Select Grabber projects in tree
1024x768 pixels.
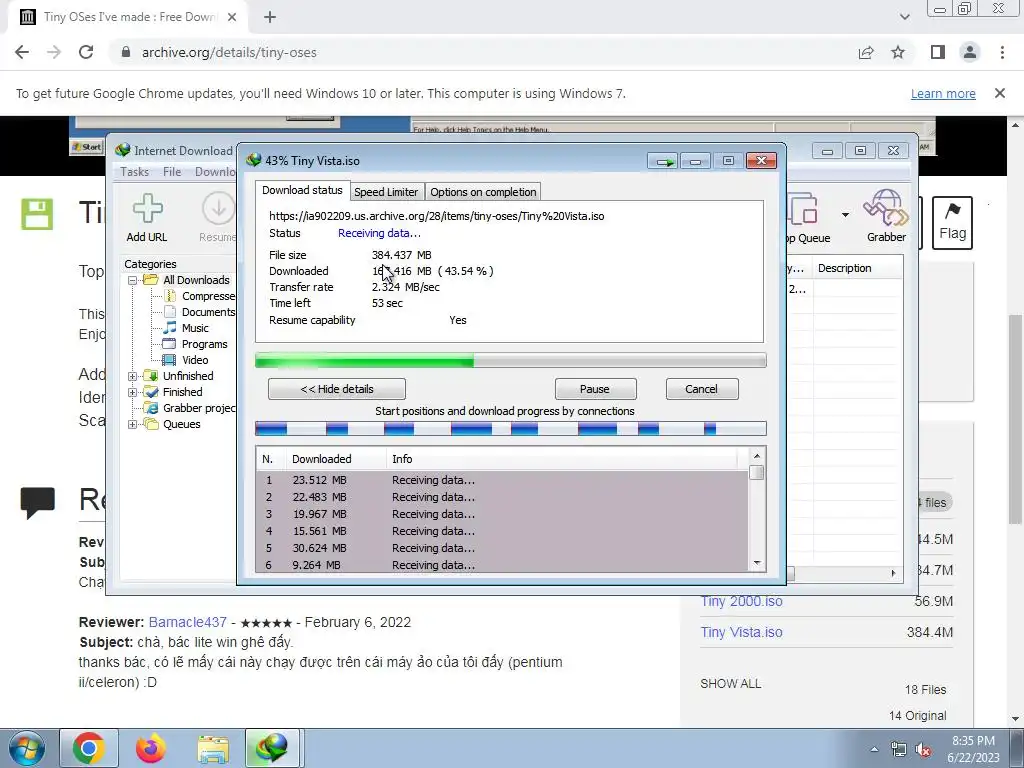pyautogui.click(x=191, y=408)
